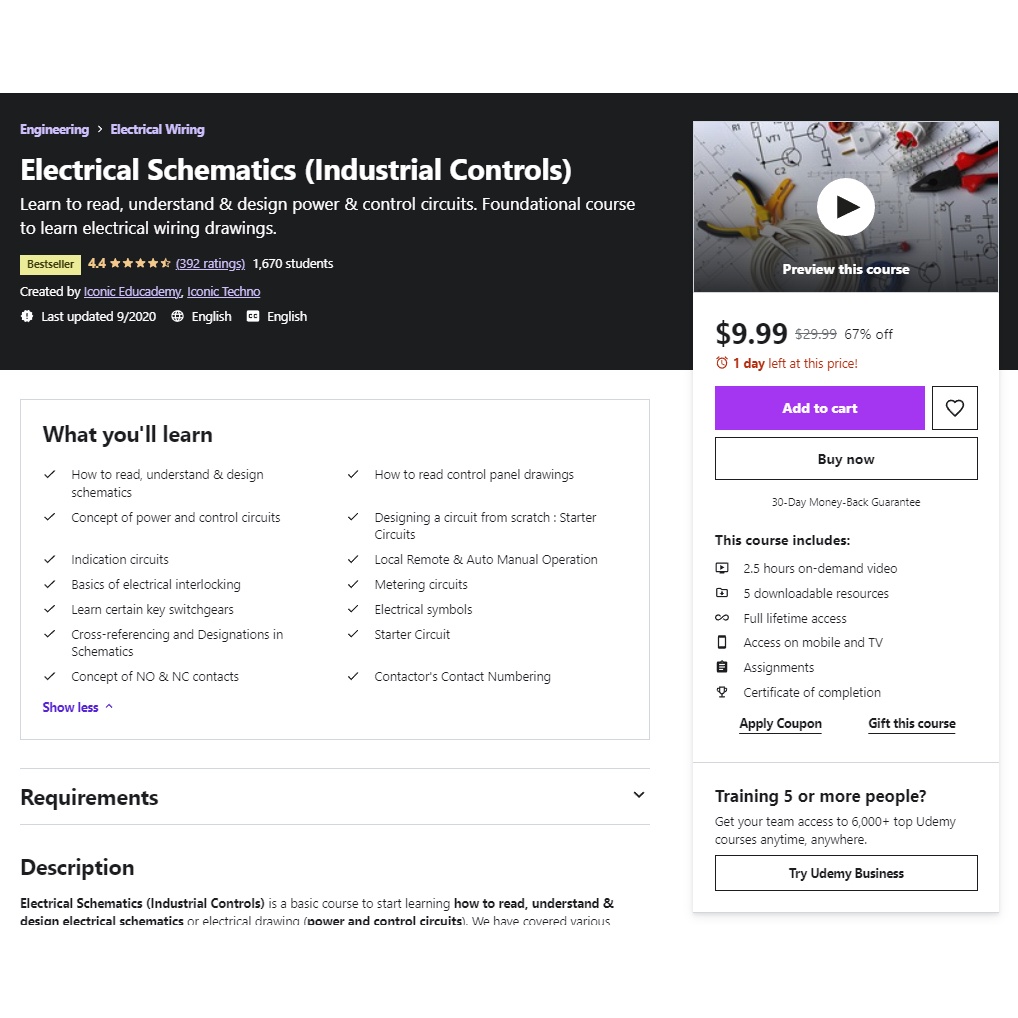
Task: Open the Engineering breadcrumb category
Action: (54, 129)
